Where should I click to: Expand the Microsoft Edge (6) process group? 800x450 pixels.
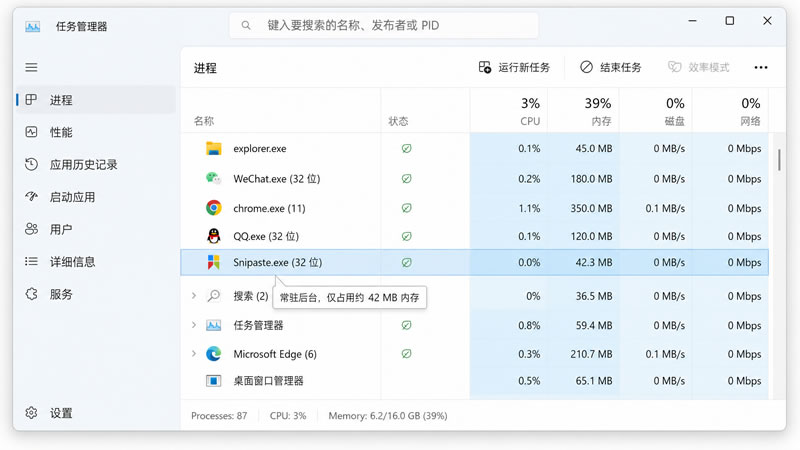(194, 354)
